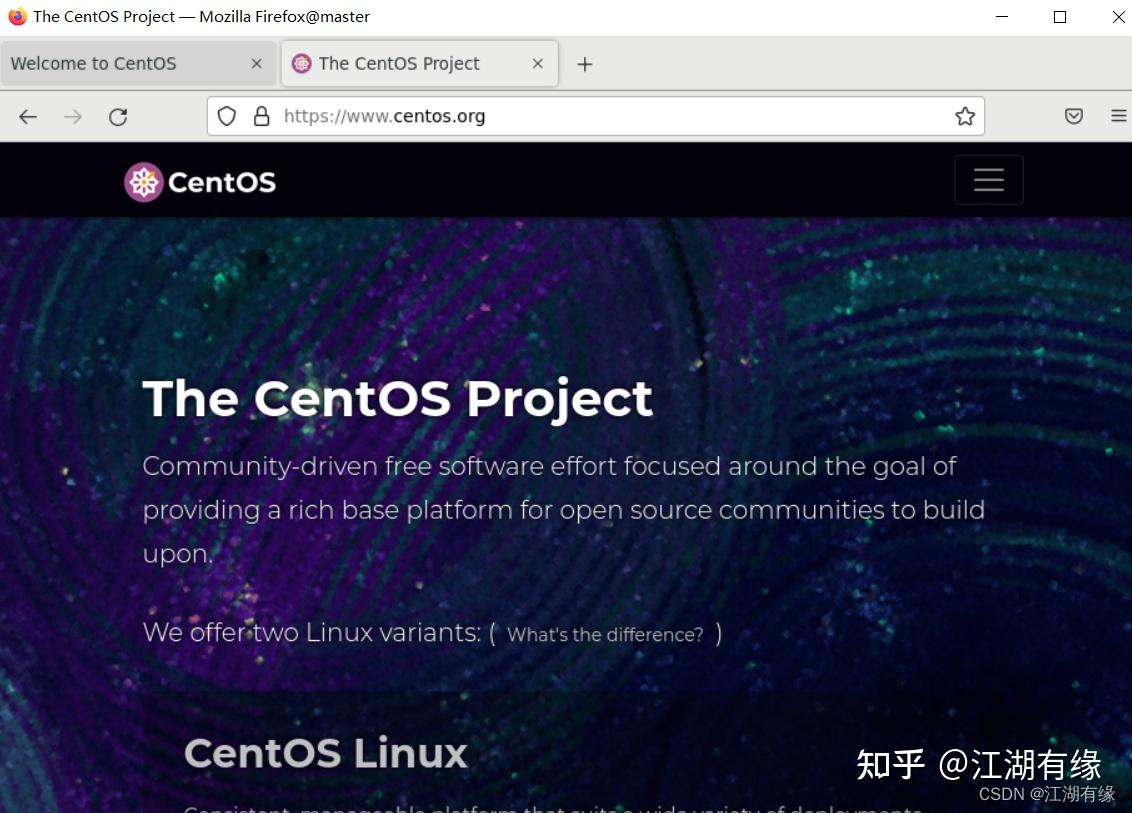Click the shield tracking protection icon
Image resolution: width=1132 pixels, height=813 pixels.
coord(226,116)
